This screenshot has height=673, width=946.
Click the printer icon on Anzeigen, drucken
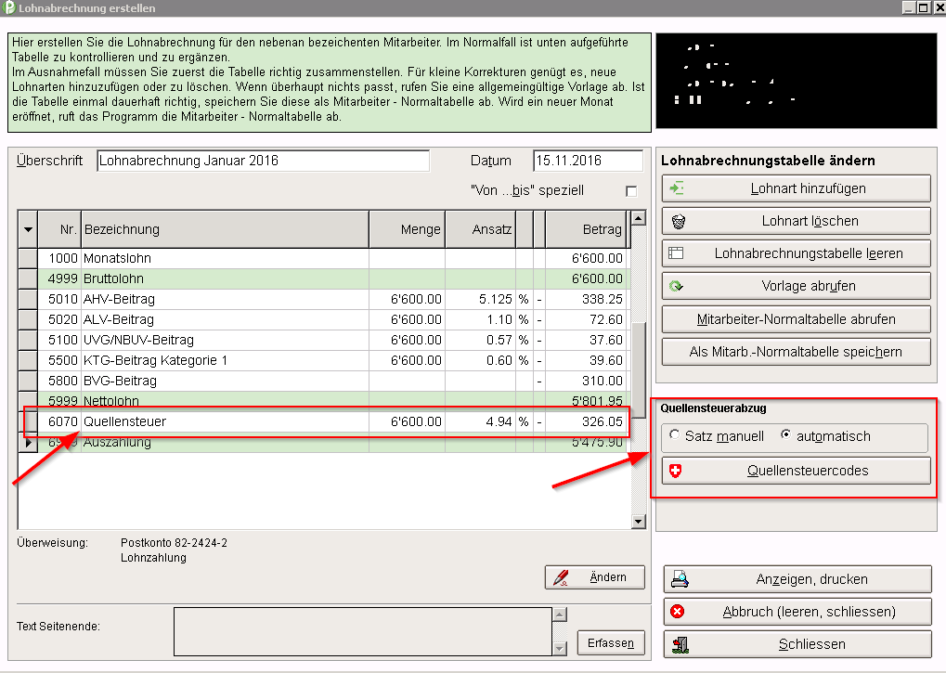pyautogui.click(x=679, y=579)
